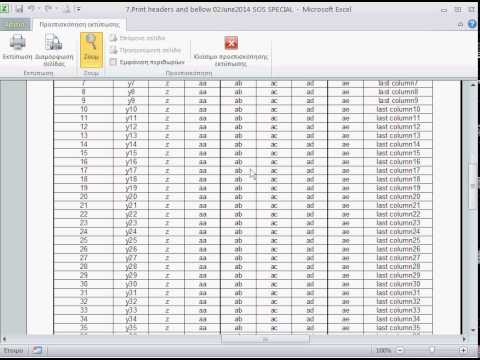Click the row number cell '31'

click(84, 293)
